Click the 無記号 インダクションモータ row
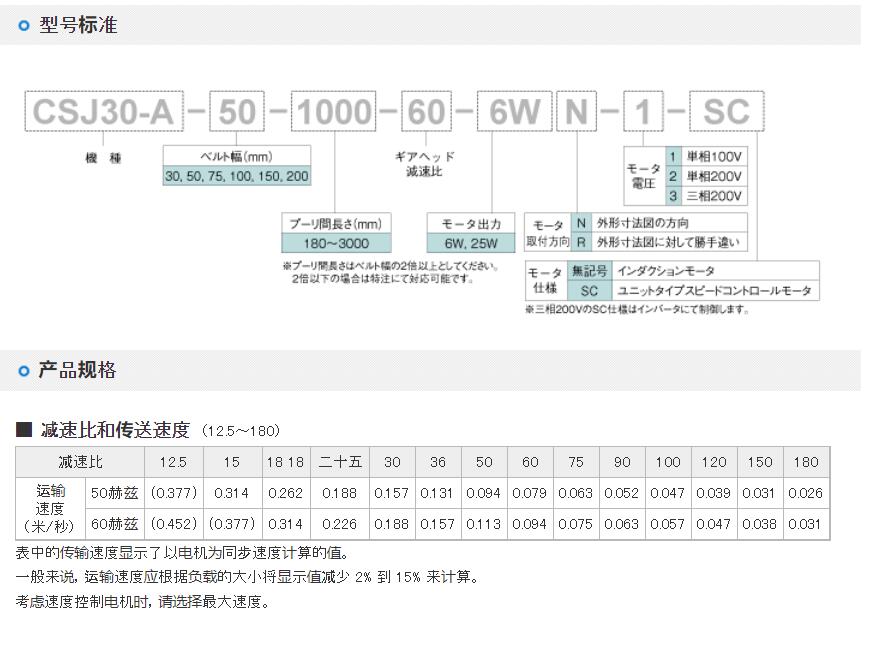 point(693,271)
